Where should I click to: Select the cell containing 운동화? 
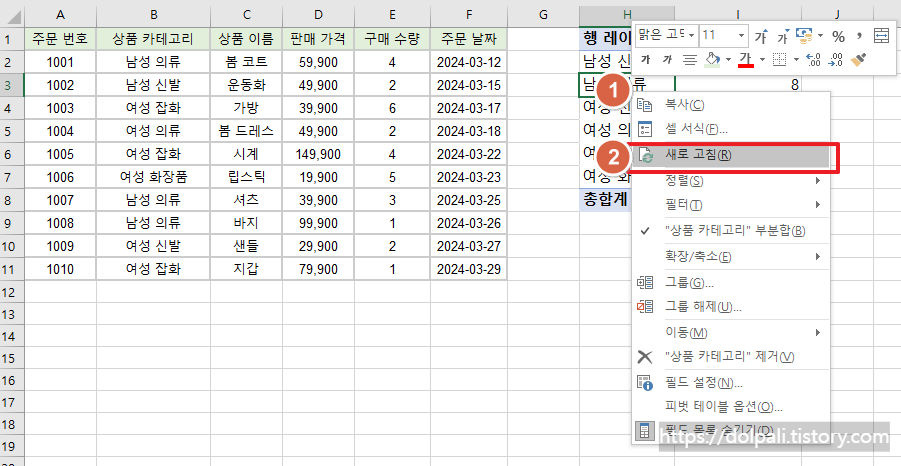click(246, 85)
